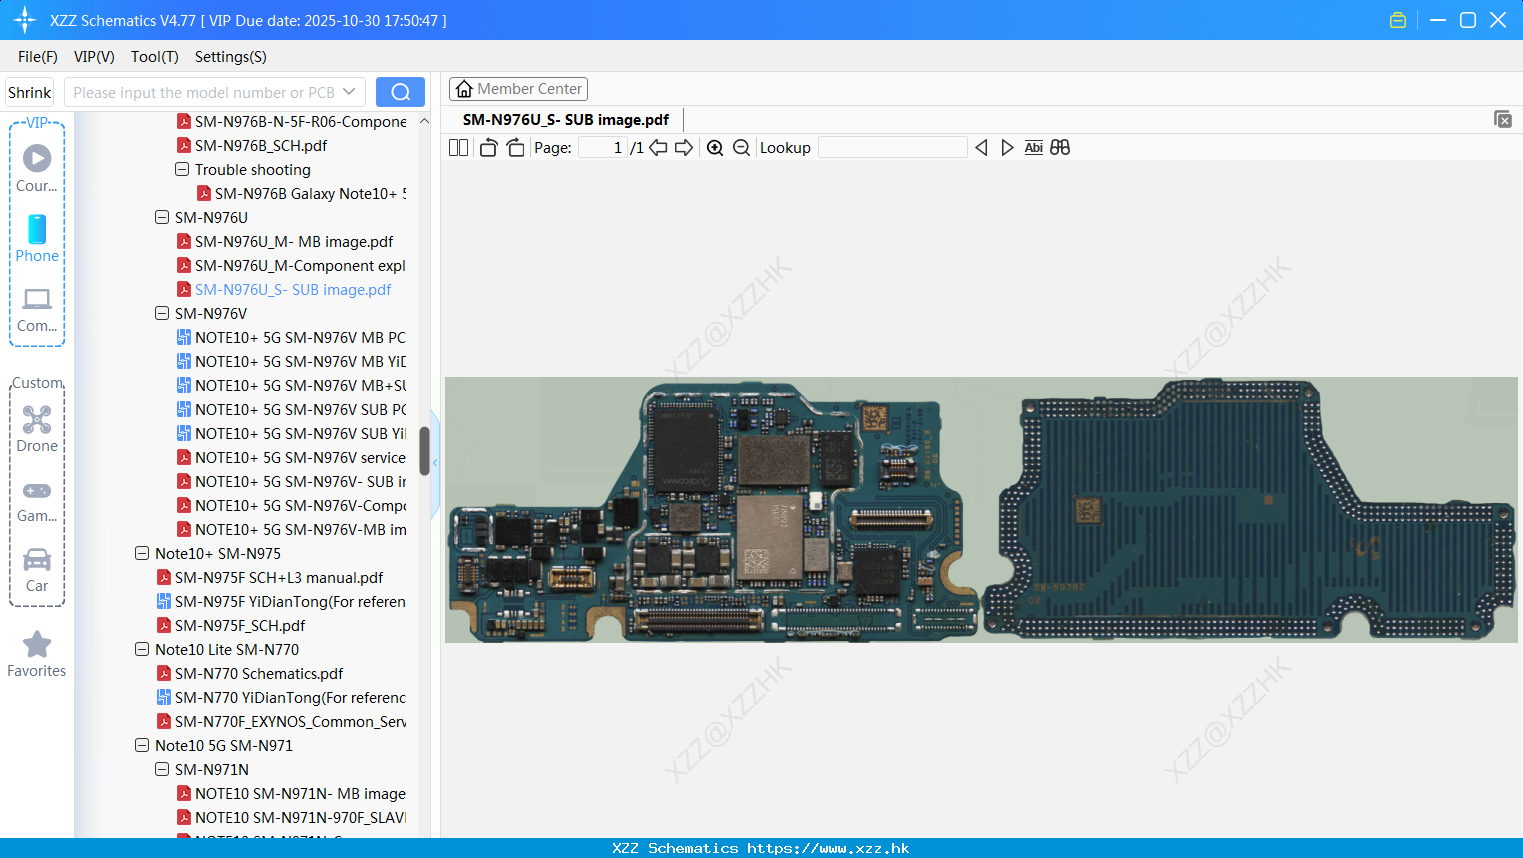Click the binoculars search icon
The height and width of the screenshot is (858, 1523).
tap(1060, 147)
